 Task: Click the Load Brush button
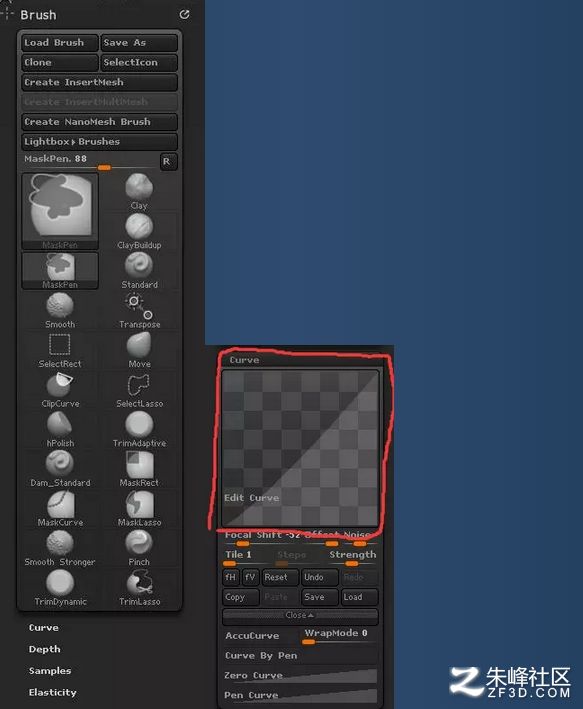[x=59, y=43]
